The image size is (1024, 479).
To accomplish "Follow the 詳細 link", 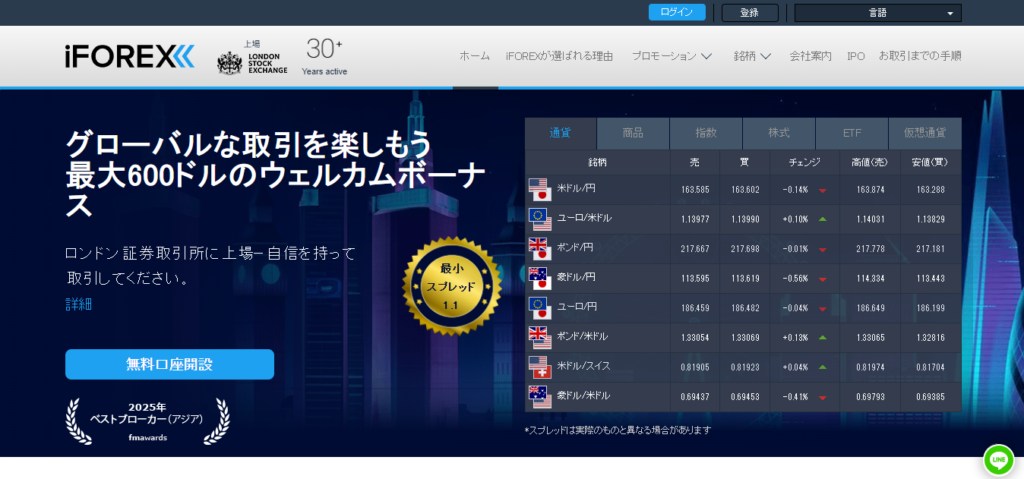I will 78,304.
